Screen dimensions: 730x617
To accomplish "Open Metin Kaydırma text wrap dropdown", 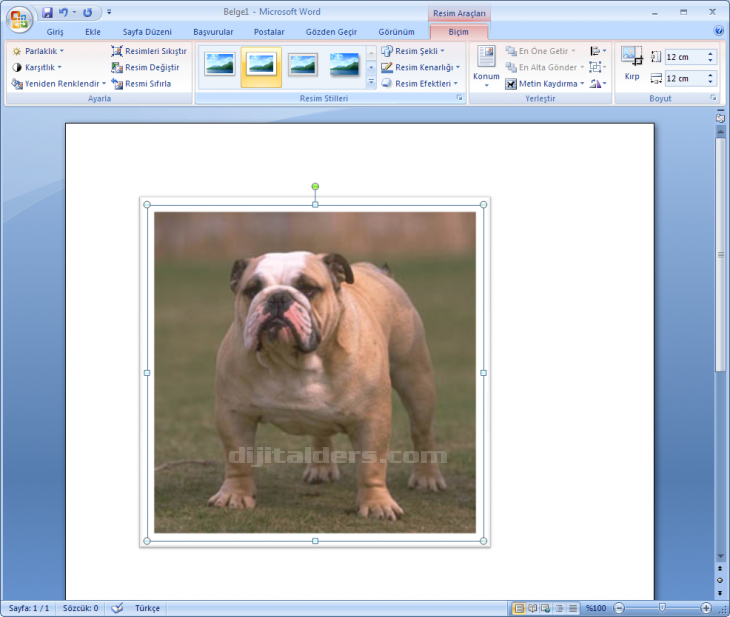I will [545, 83].
